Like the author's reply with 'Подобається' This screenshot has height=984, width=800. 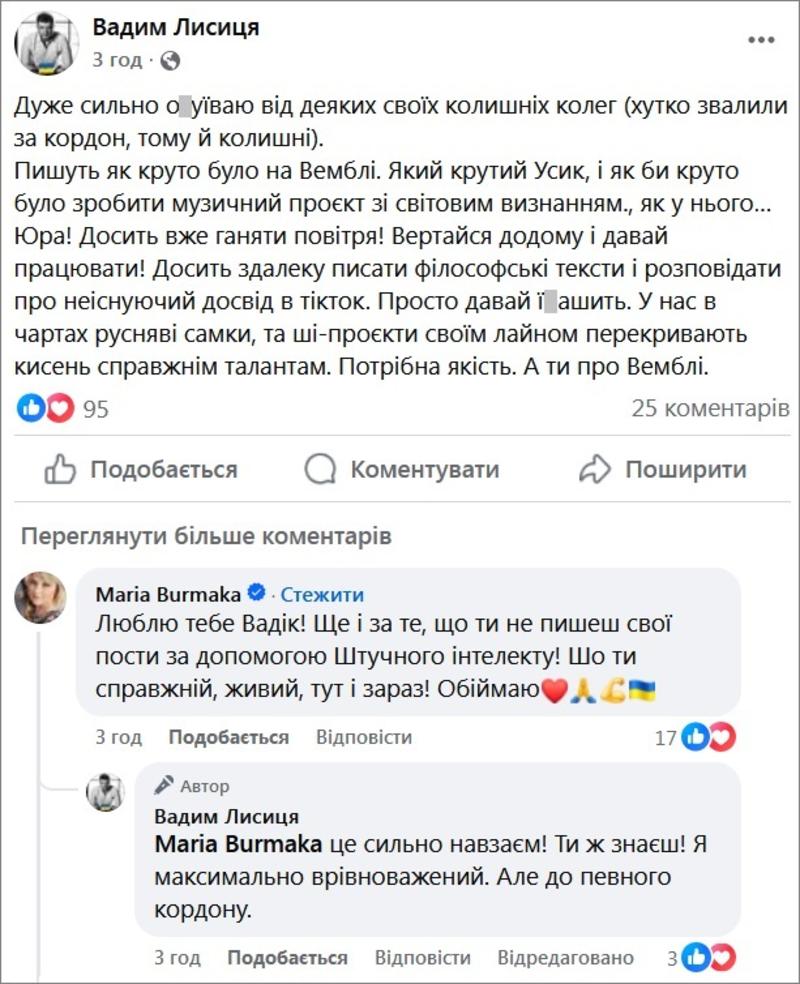click(287, 958)
